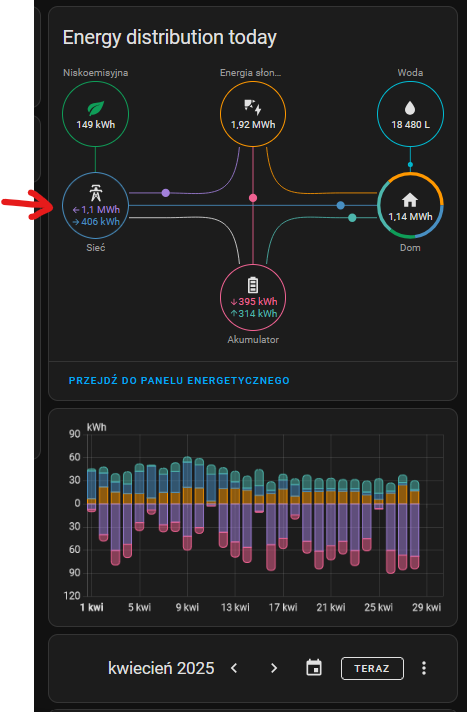Click the chart bar at 17 kwi

283,511
